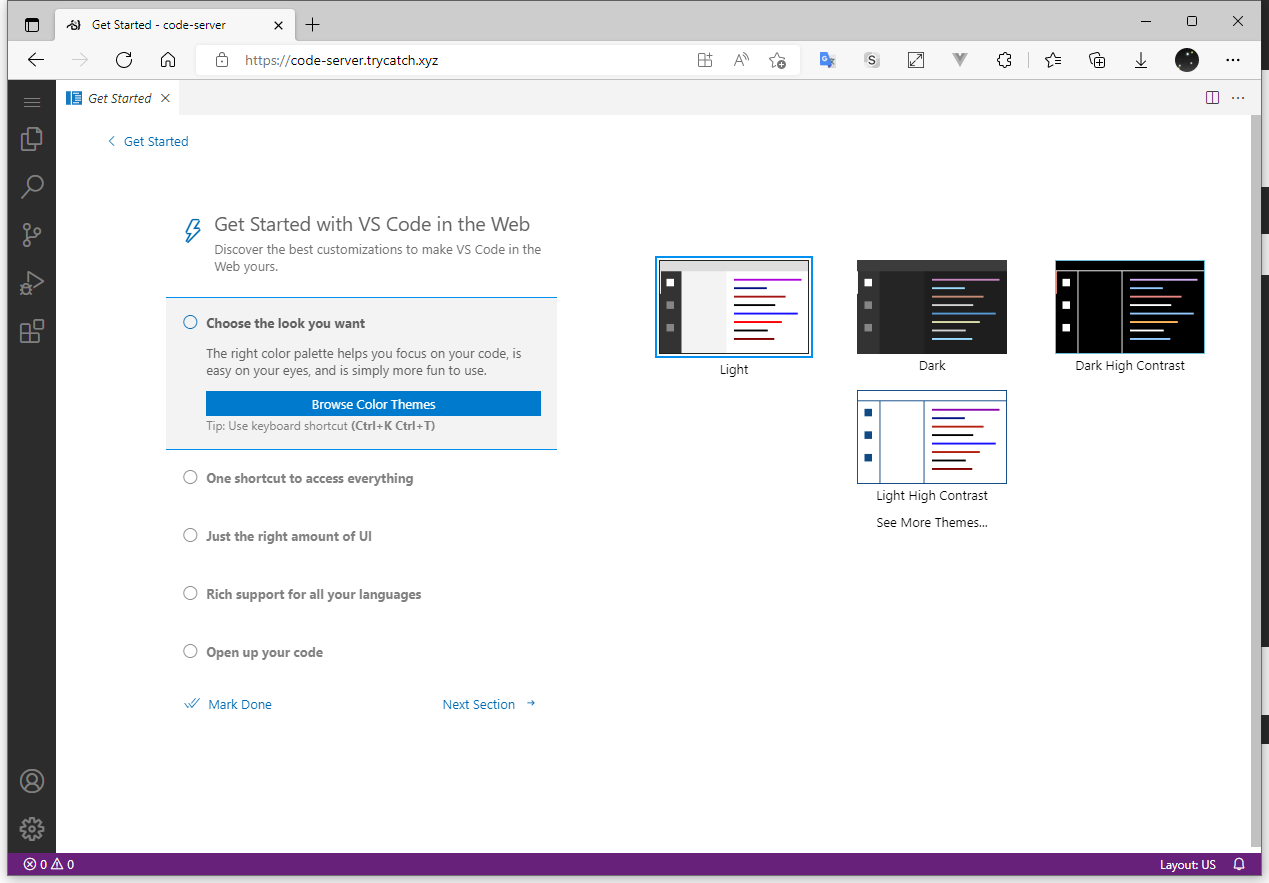Close the Get Started editor tab

pos(165,98)
